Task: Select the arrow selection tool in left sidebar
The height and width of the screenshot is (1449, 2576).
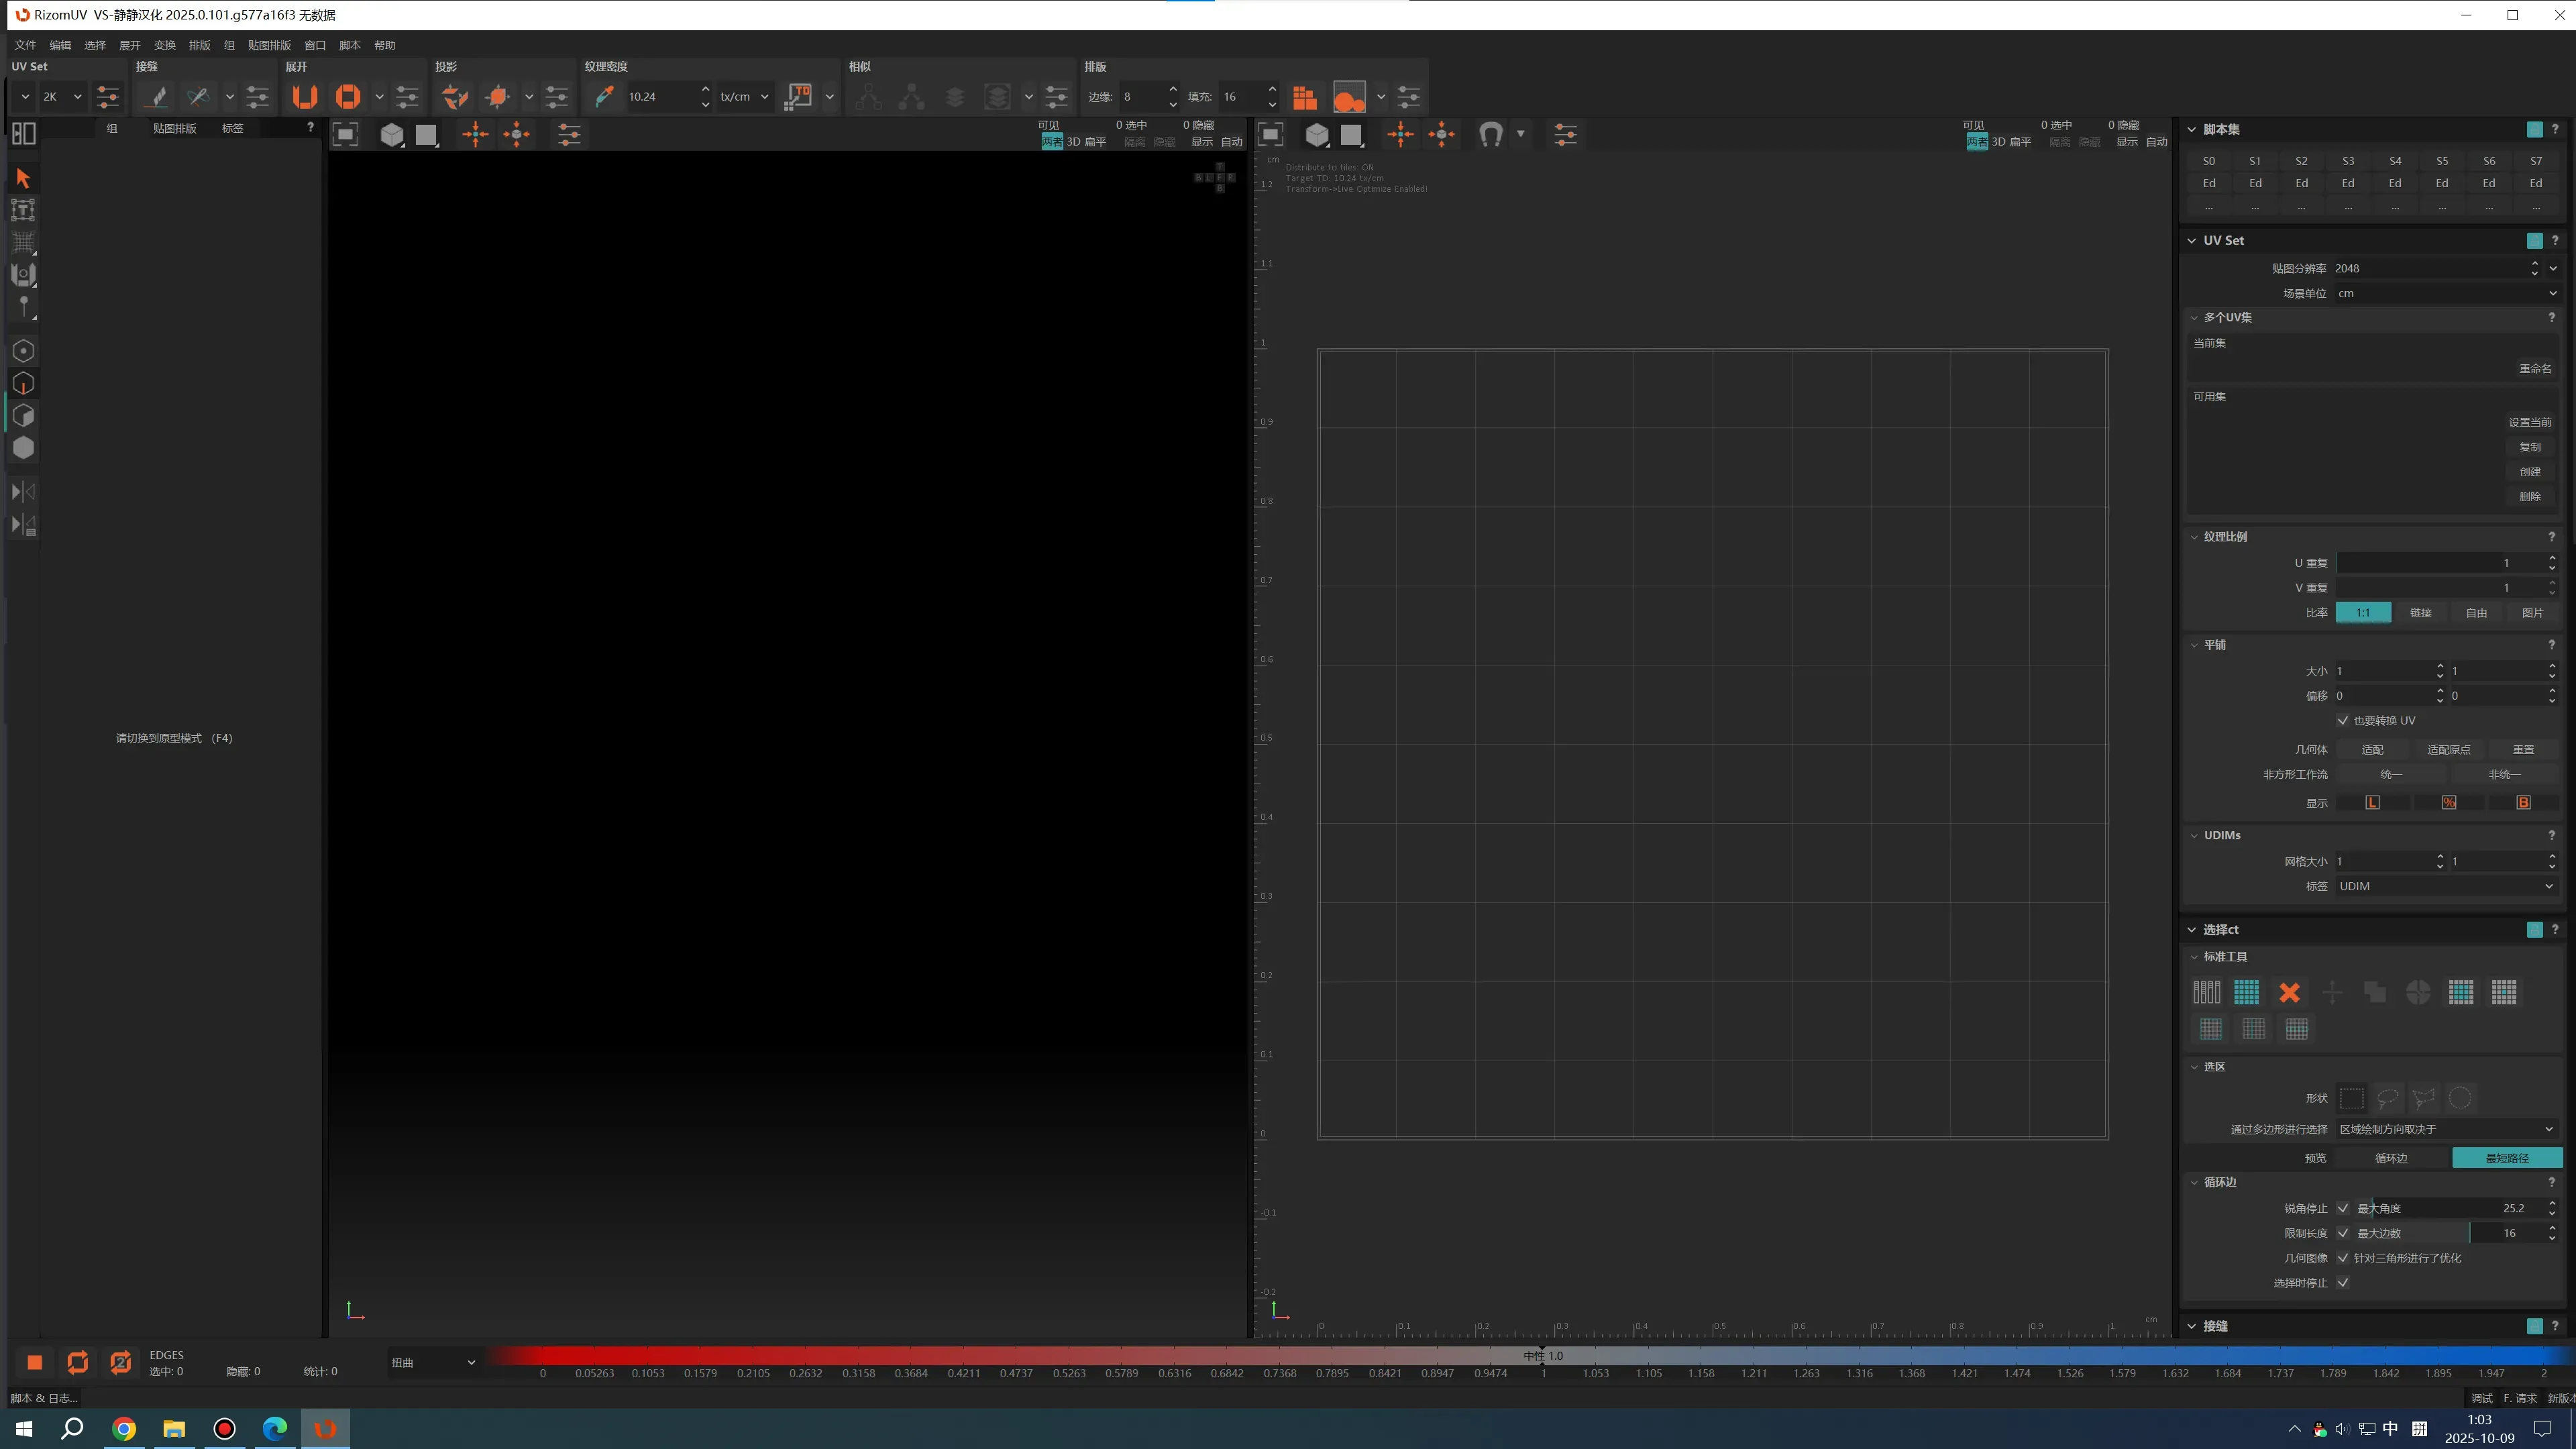Action: click(x=23, y=178)
